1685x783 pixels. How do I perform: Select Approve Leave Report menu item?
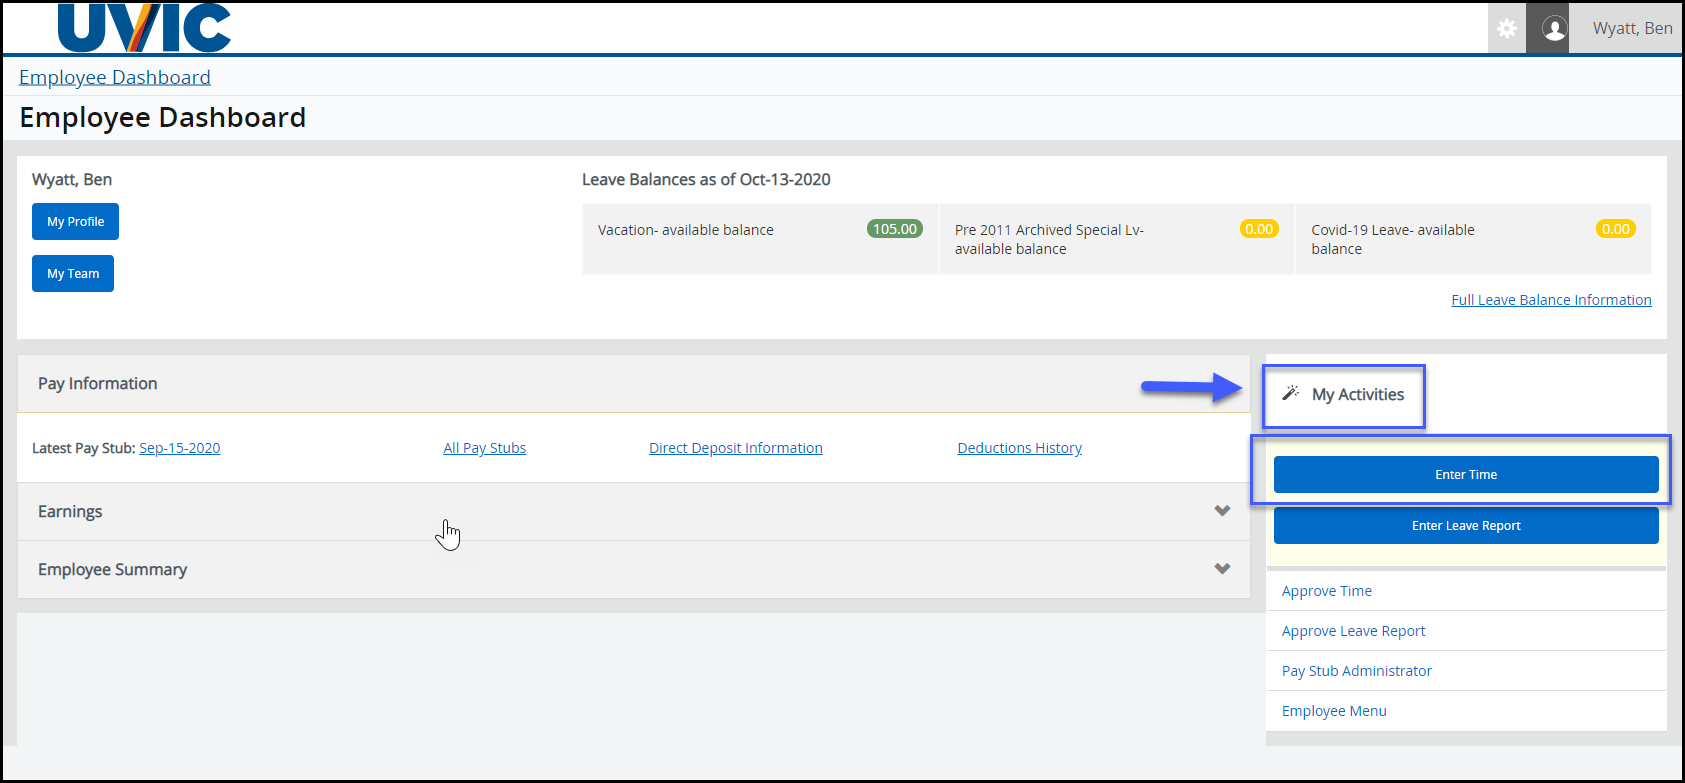pyautogui.click(x=1353, y=631)
